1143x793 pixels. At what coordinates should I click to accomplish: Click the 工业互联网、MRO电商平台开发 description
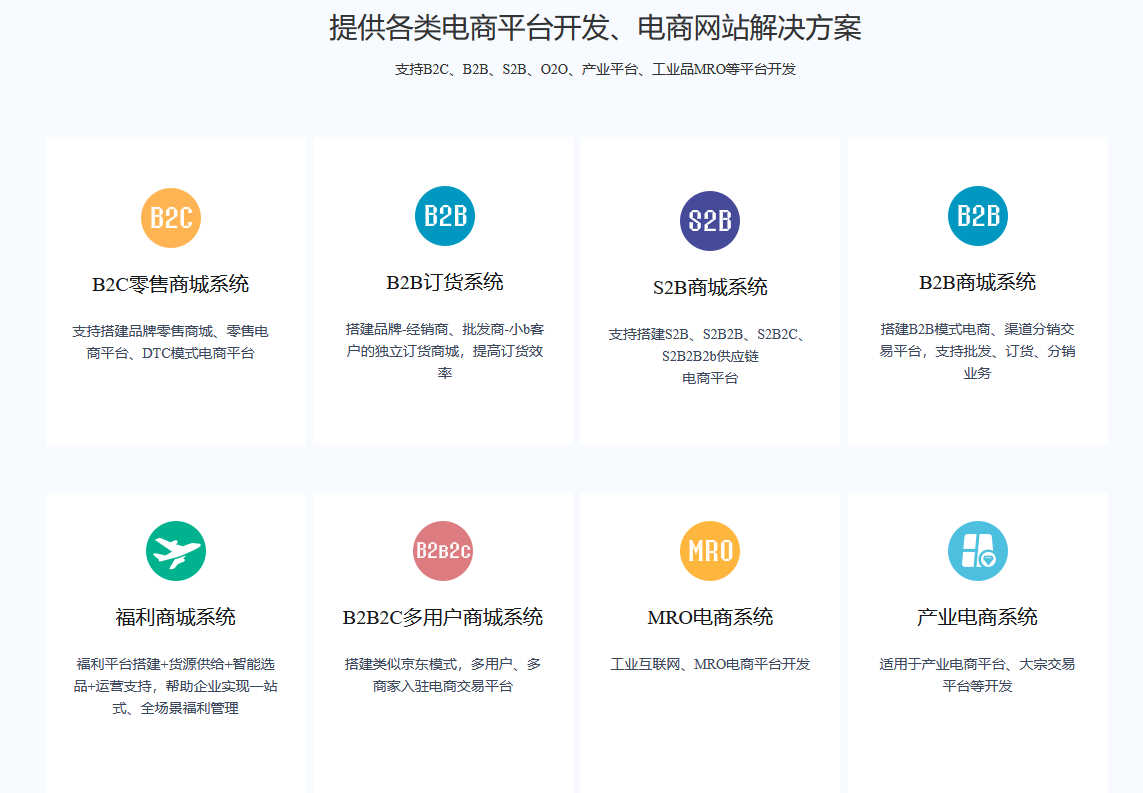(x=710, y=664)
